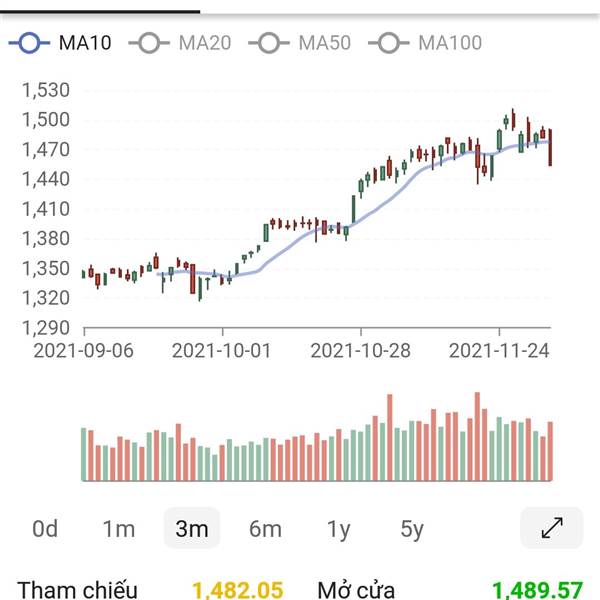Select the 1m time range
The width and height of the screenshot is (600, 600).
click(119, 529)
